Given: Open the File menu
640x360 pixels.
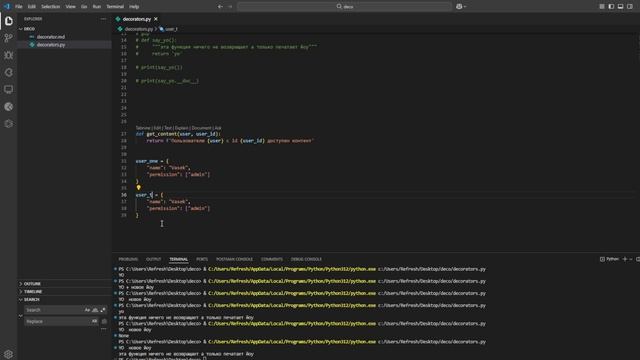Looking at the screenshot, I should 19,7.
